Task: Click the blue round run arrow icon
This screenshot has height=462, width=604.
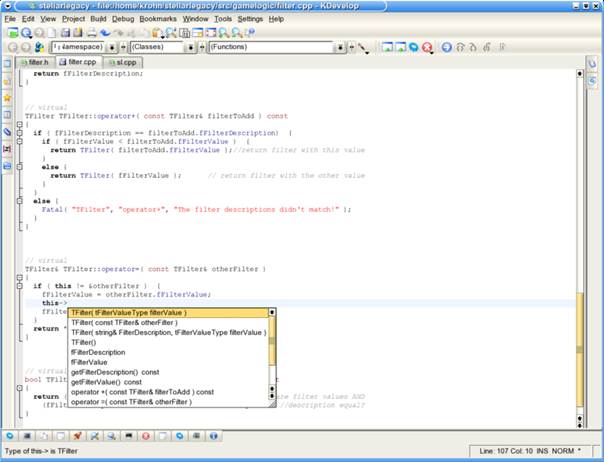Action: tap(446, 47)
